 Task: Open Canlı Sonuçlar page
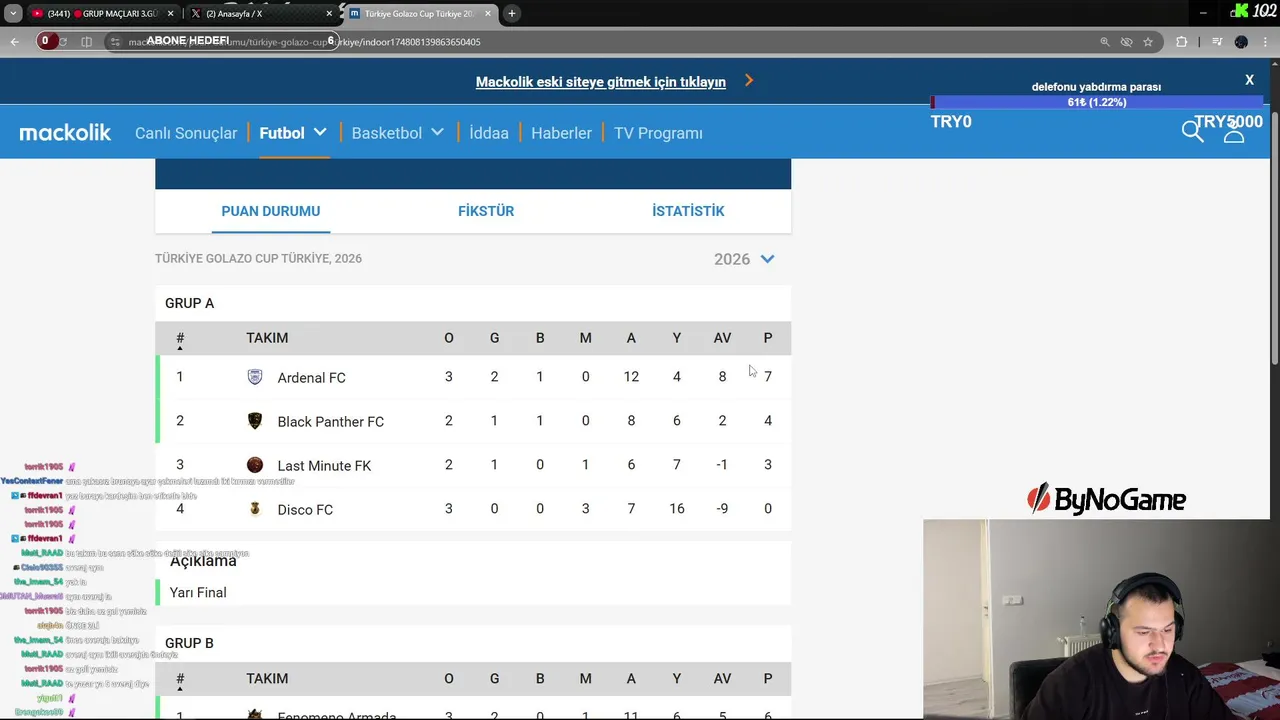tap(186, 133)
